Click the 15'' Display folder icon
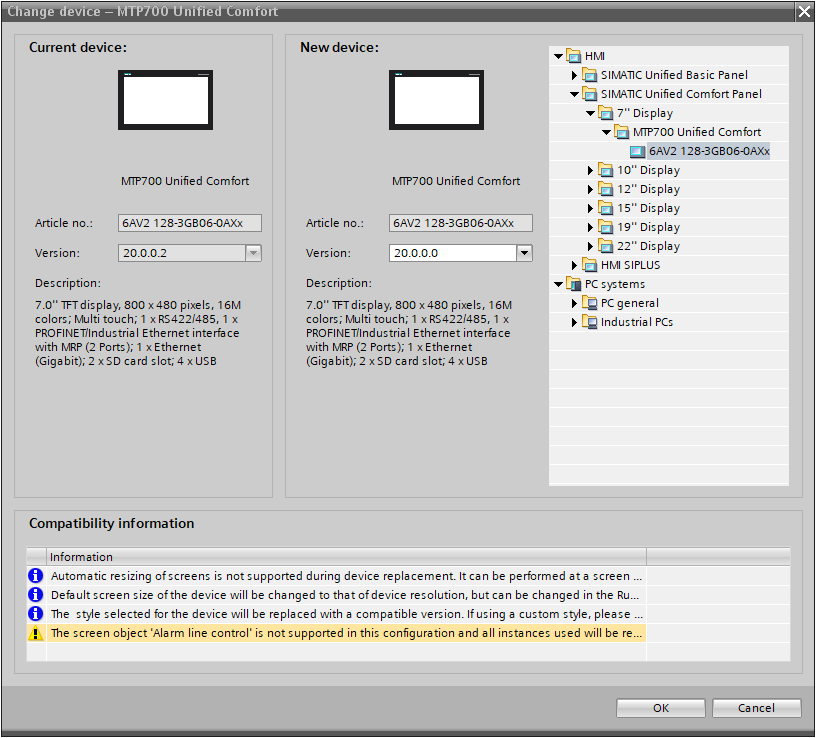816x738 pixels. pos(605,208)
